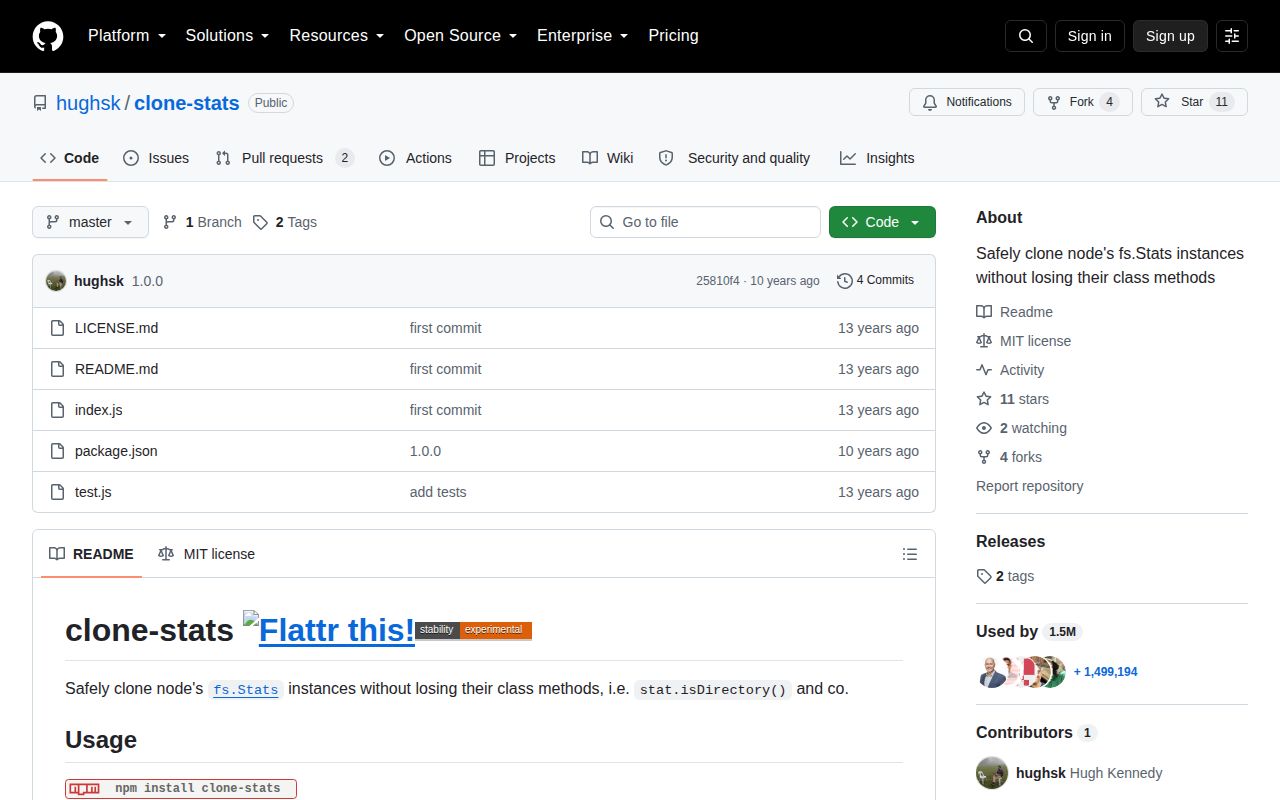
Task: Open the search magnifier button
Action: click(1026, 36)
